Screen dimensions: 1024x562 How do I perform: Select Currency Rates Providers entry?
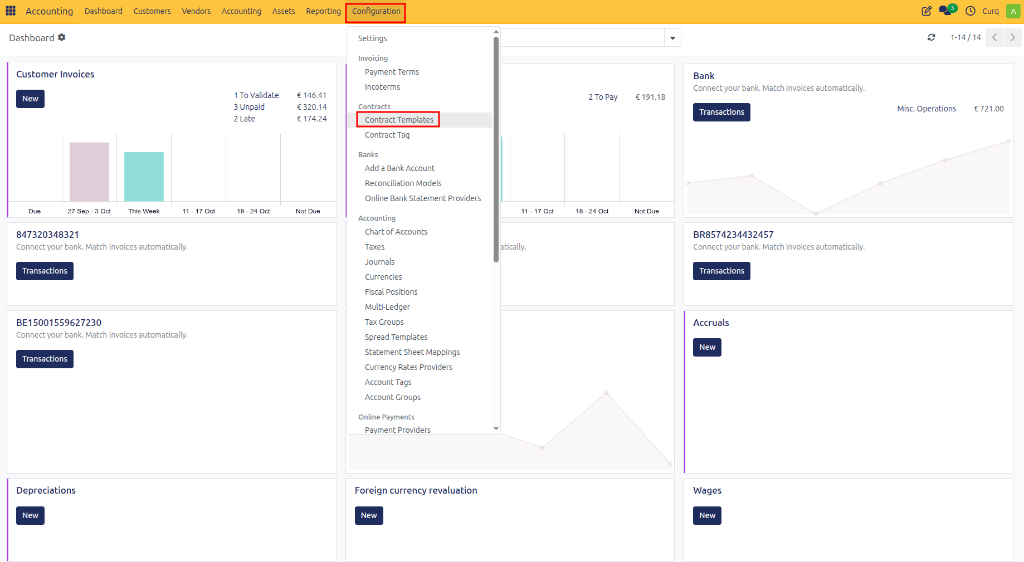point(408,367)
